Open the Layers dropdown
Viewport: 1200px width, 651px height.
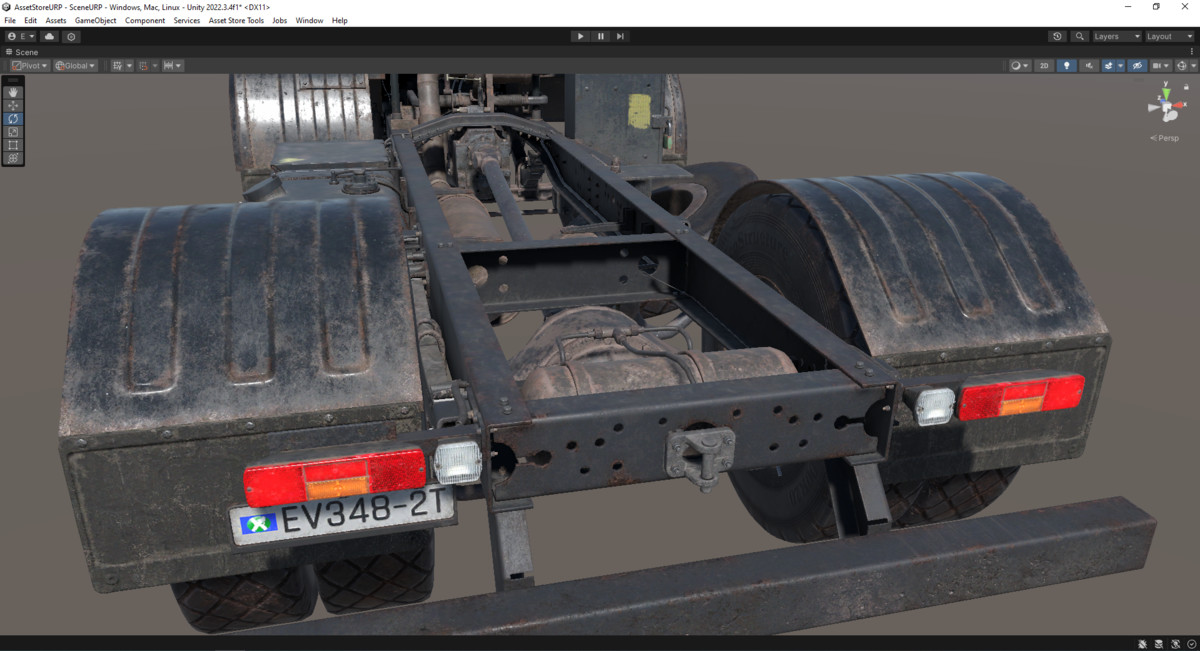coord(1110,36)
